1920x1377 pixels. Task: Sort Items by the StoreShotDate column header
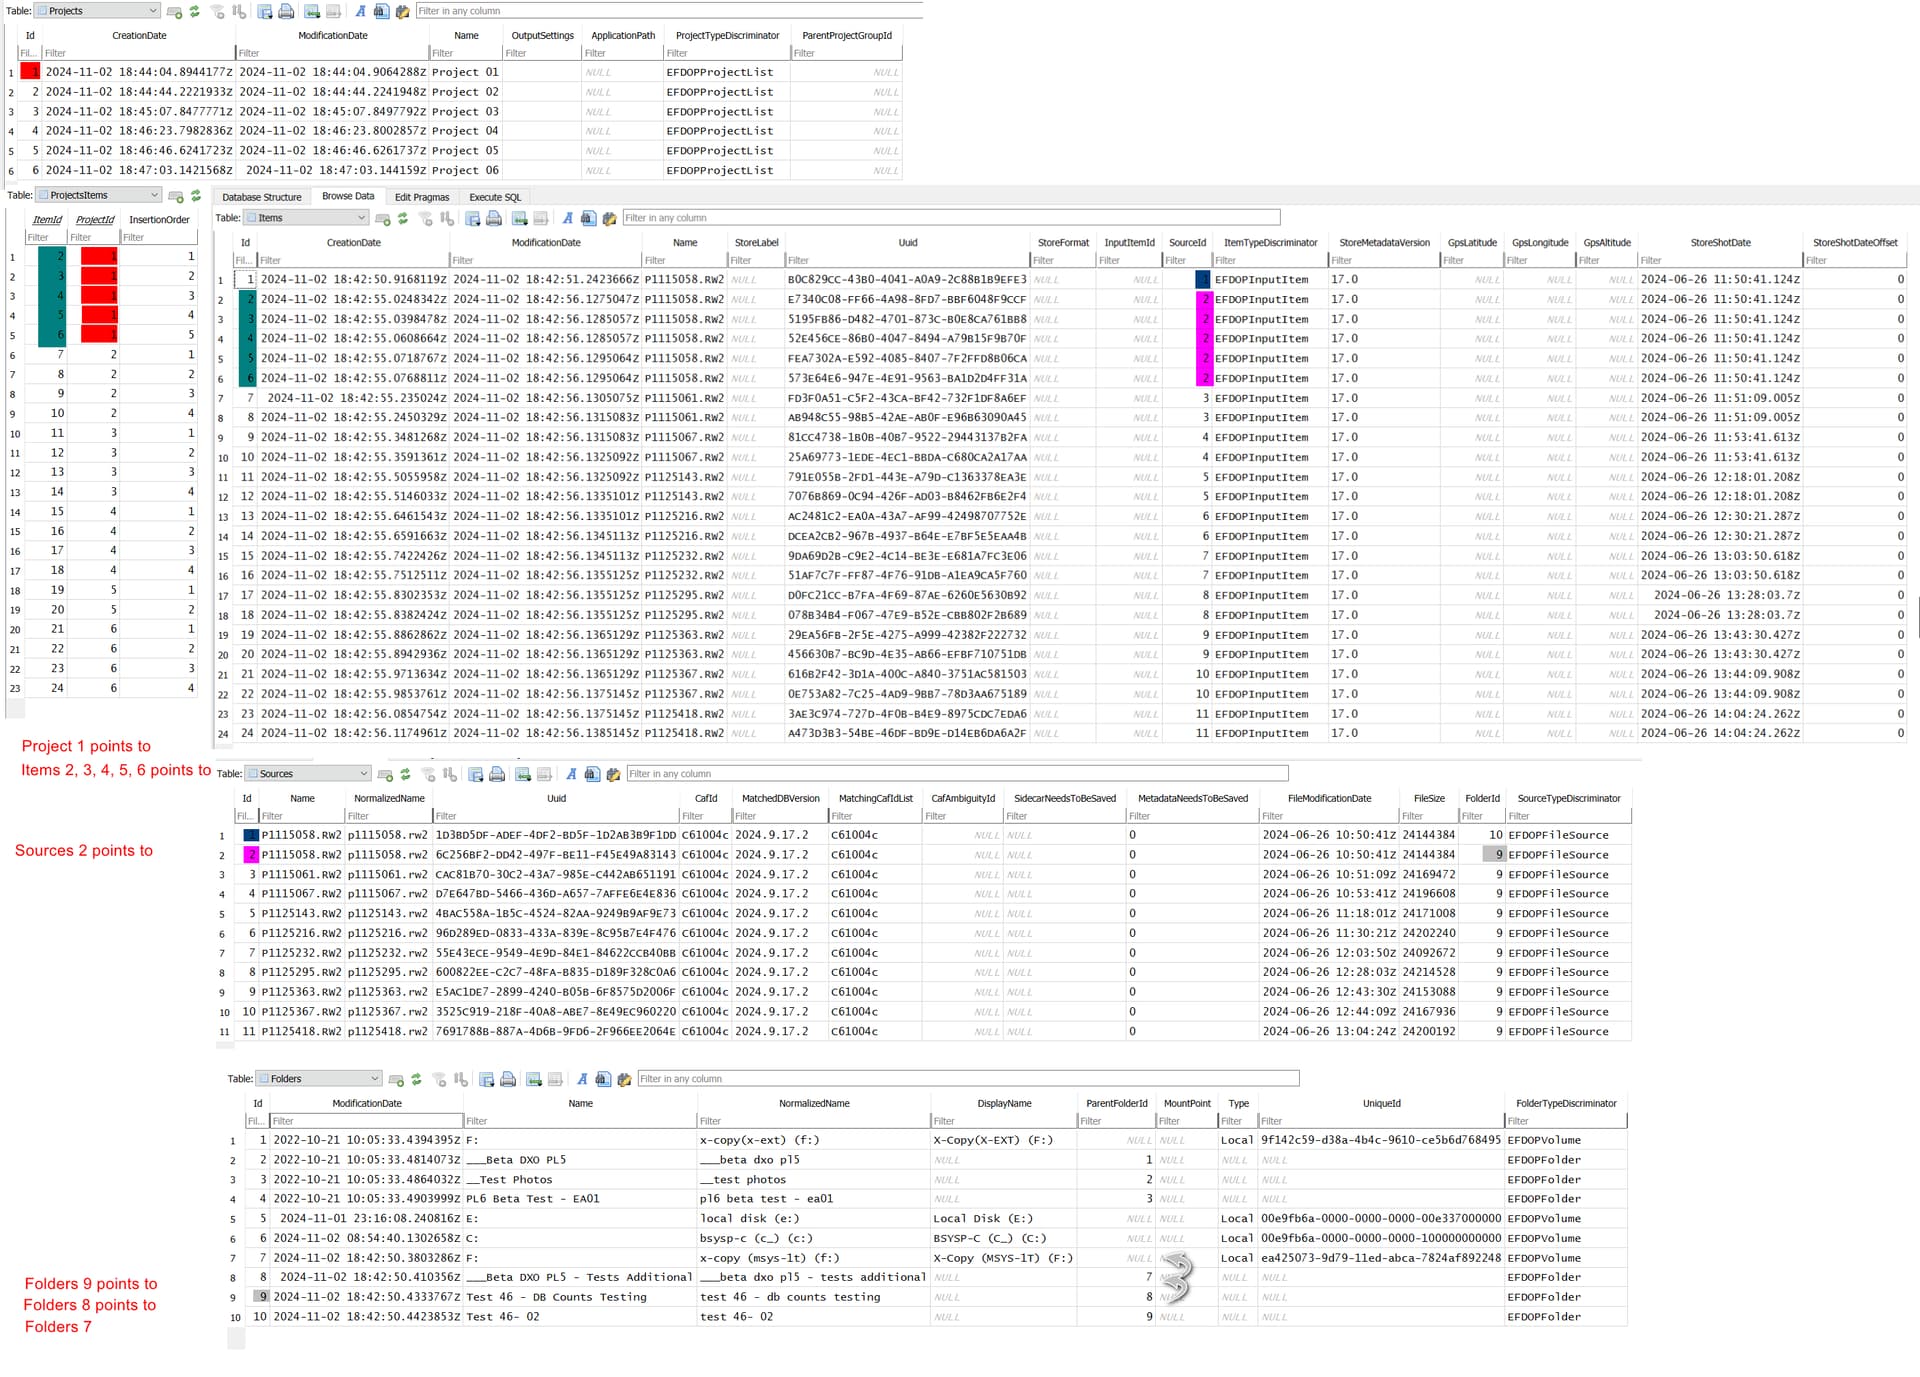1720,243
